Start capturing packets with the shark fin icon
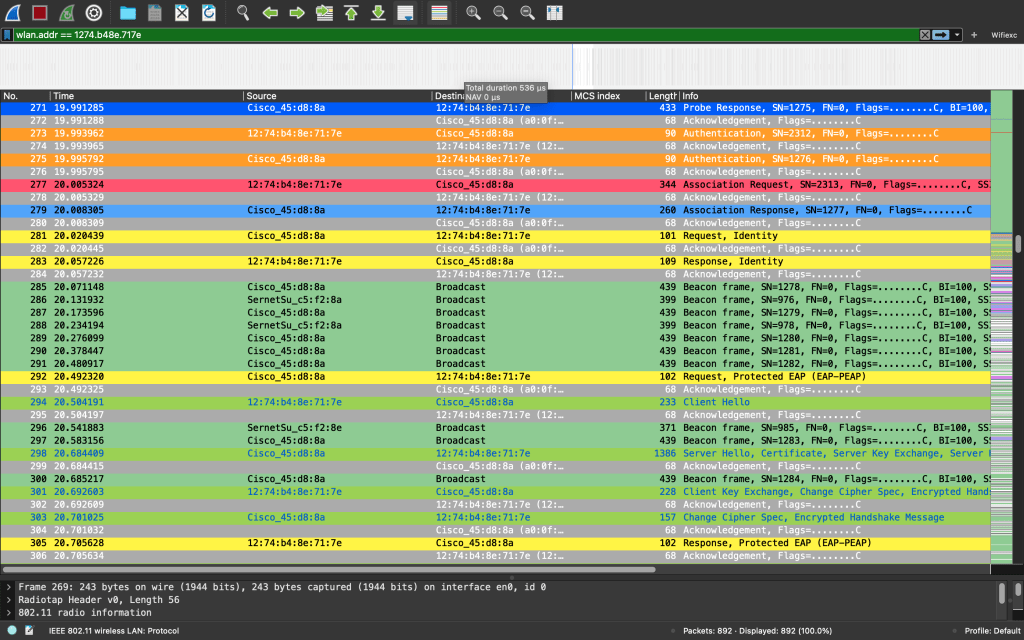 [12, 13]
